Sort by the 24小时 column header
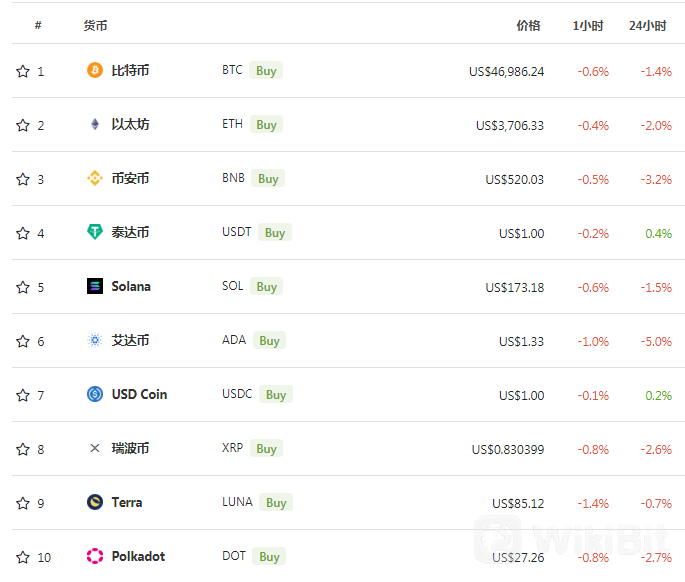This screenshot has width=685, height=582. click(647, 26)
